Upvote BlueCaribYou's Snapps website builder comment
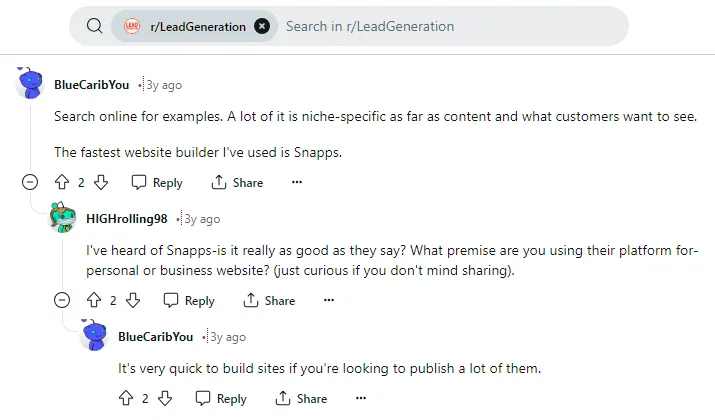The width and height of the screenshot is (715, 420). [62, 182]
